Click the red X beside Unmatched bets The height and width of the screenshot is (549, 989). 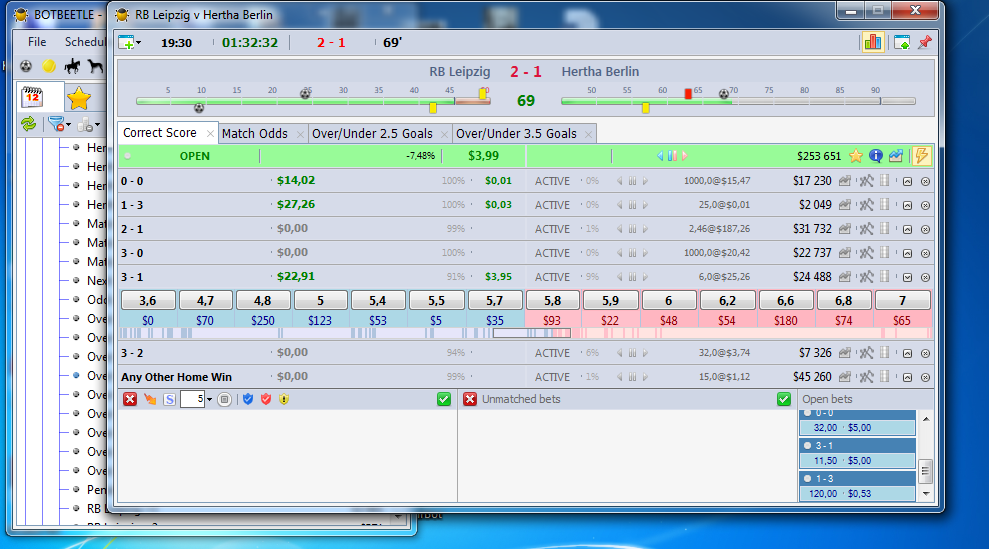(470, 399)
